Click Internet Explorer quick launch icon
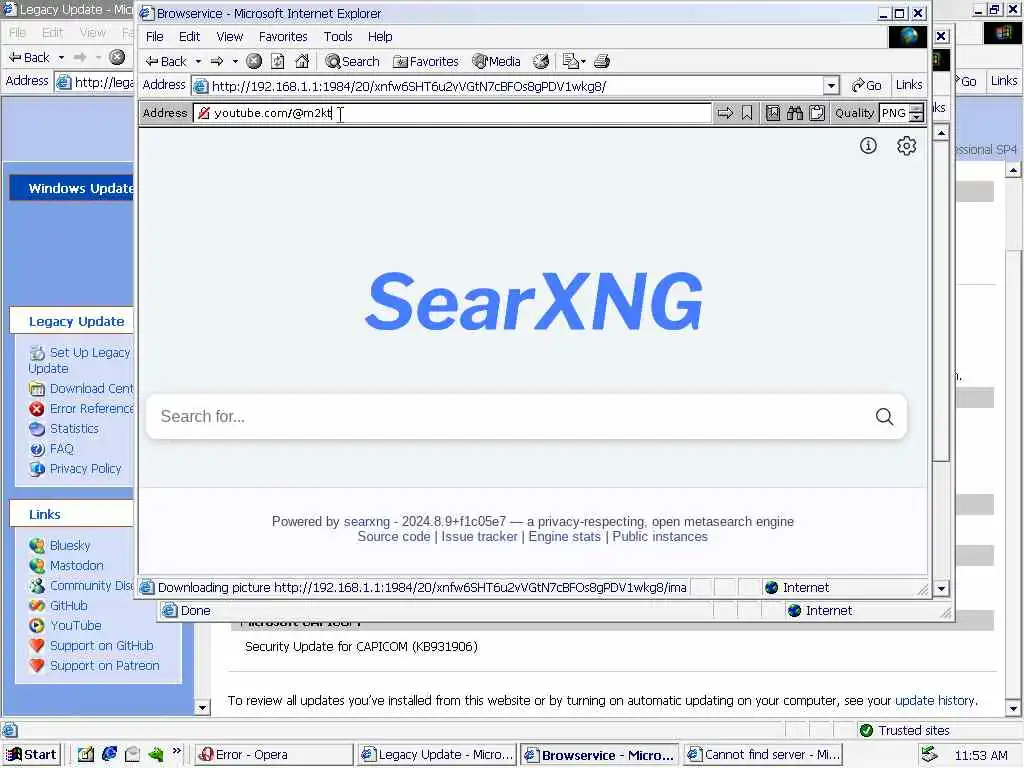Image resolution: width=1024 pixels, height=768 pixels. (109, 754)
